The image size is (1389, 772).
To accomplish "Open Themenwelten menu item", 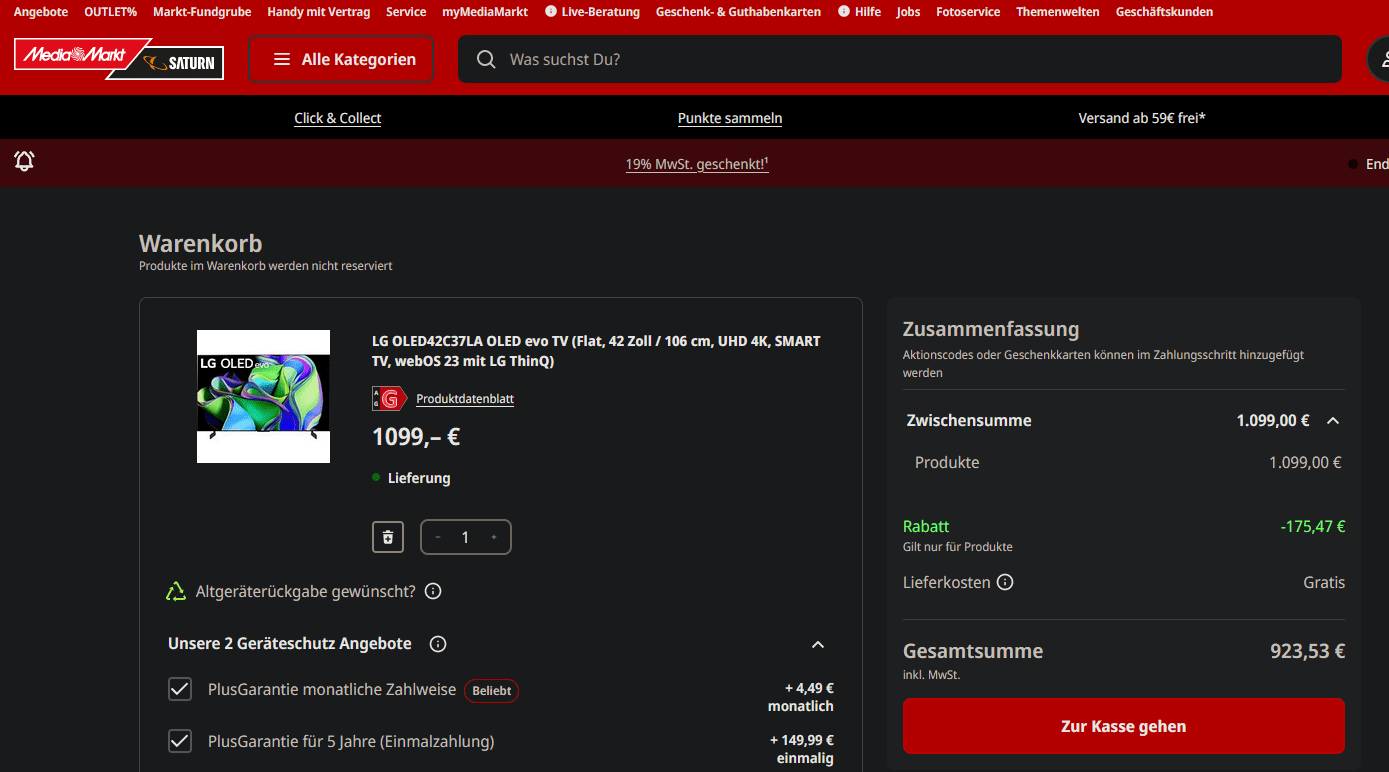I will click(x=1057, y=12).
